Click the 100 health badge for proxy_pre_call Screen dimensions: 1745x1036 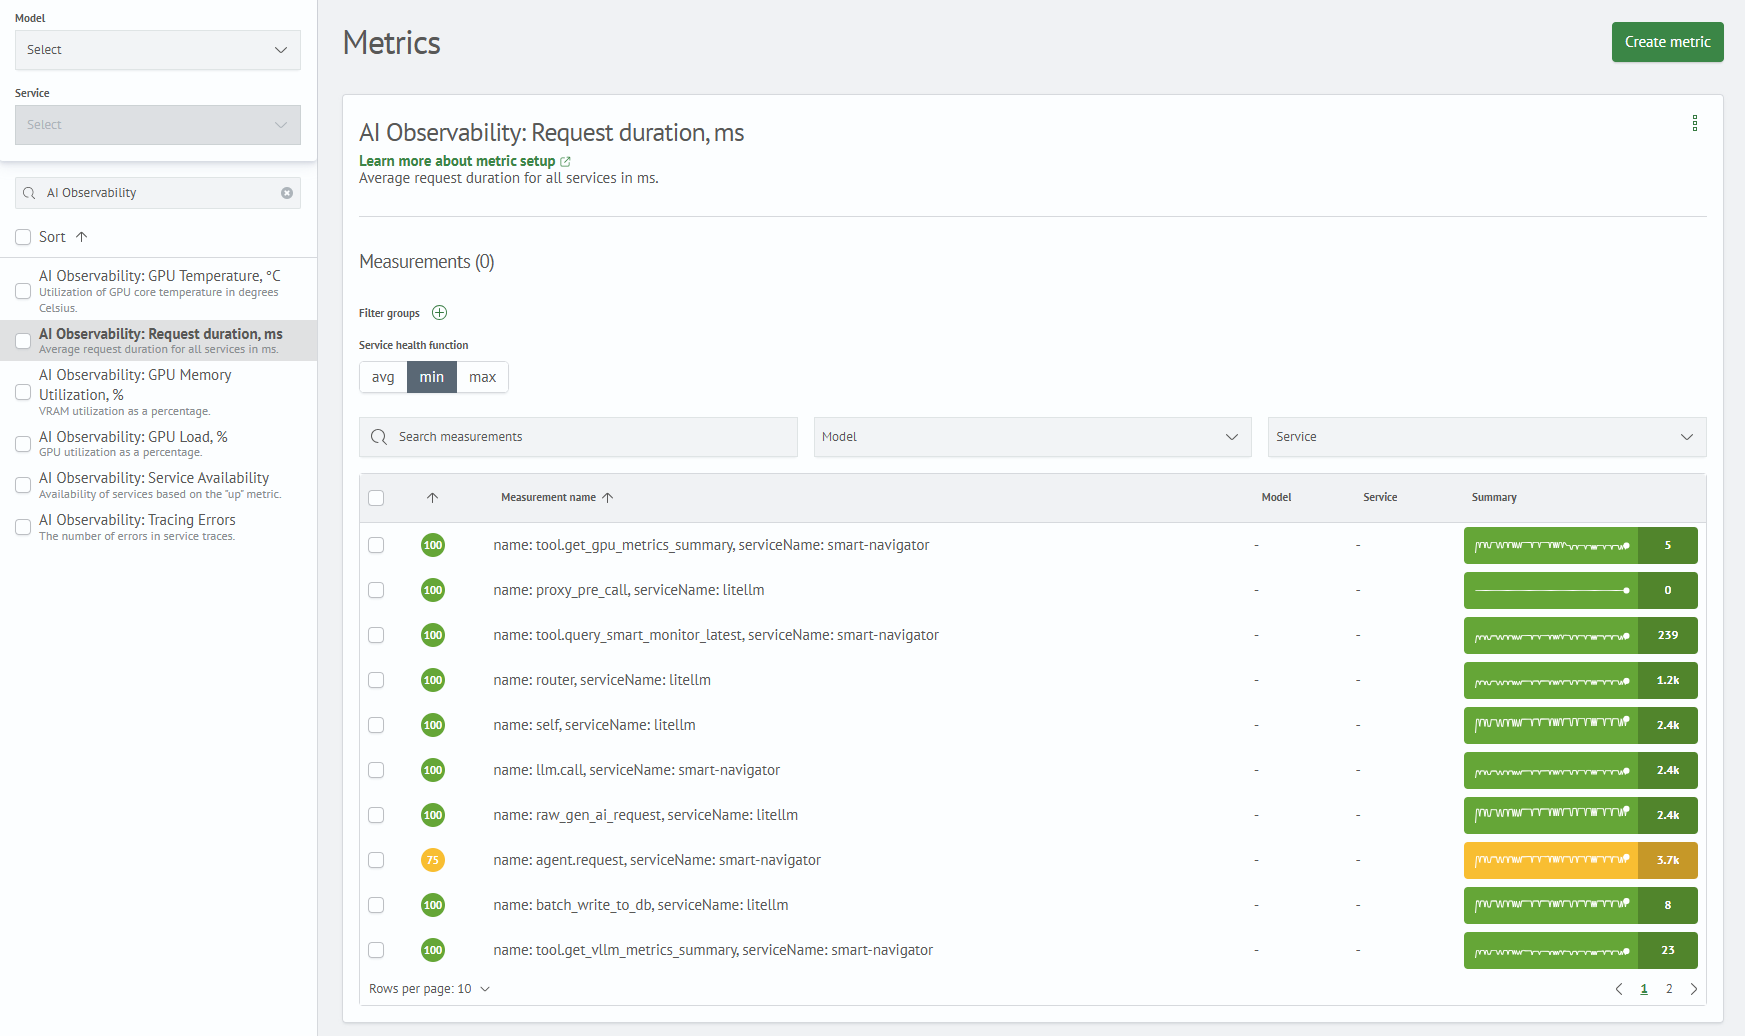pos(433,590)
